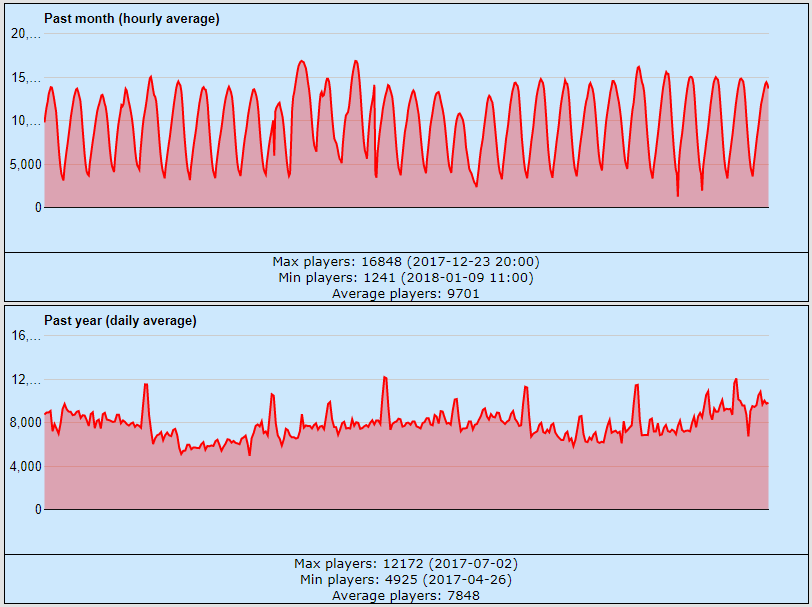Select the 'Min players: 1241' statistic line
This screenshot has height=607, width=812.
pos(406,278)
